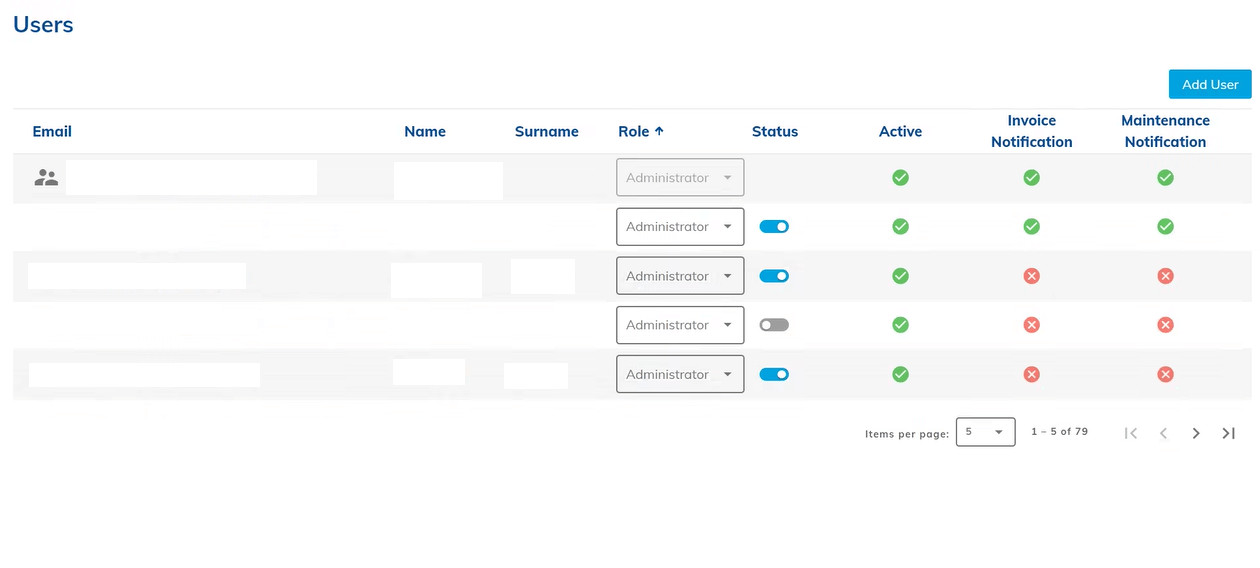Click the group users icon in first row
1260x568 pixels.
46,178
